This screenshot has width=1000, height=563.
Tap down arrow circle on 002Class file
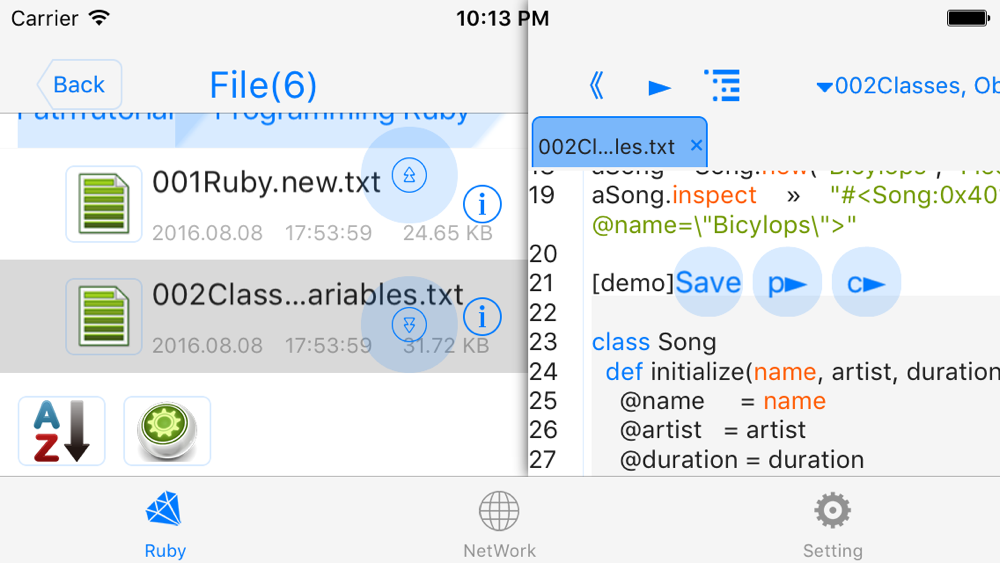click(409, 325)
